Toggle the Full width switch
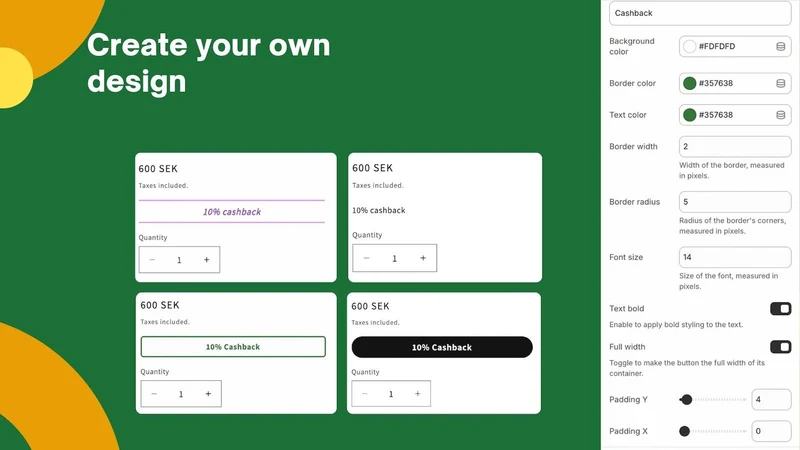Screen dimensions: 800x450 click(x=780, y=347)
